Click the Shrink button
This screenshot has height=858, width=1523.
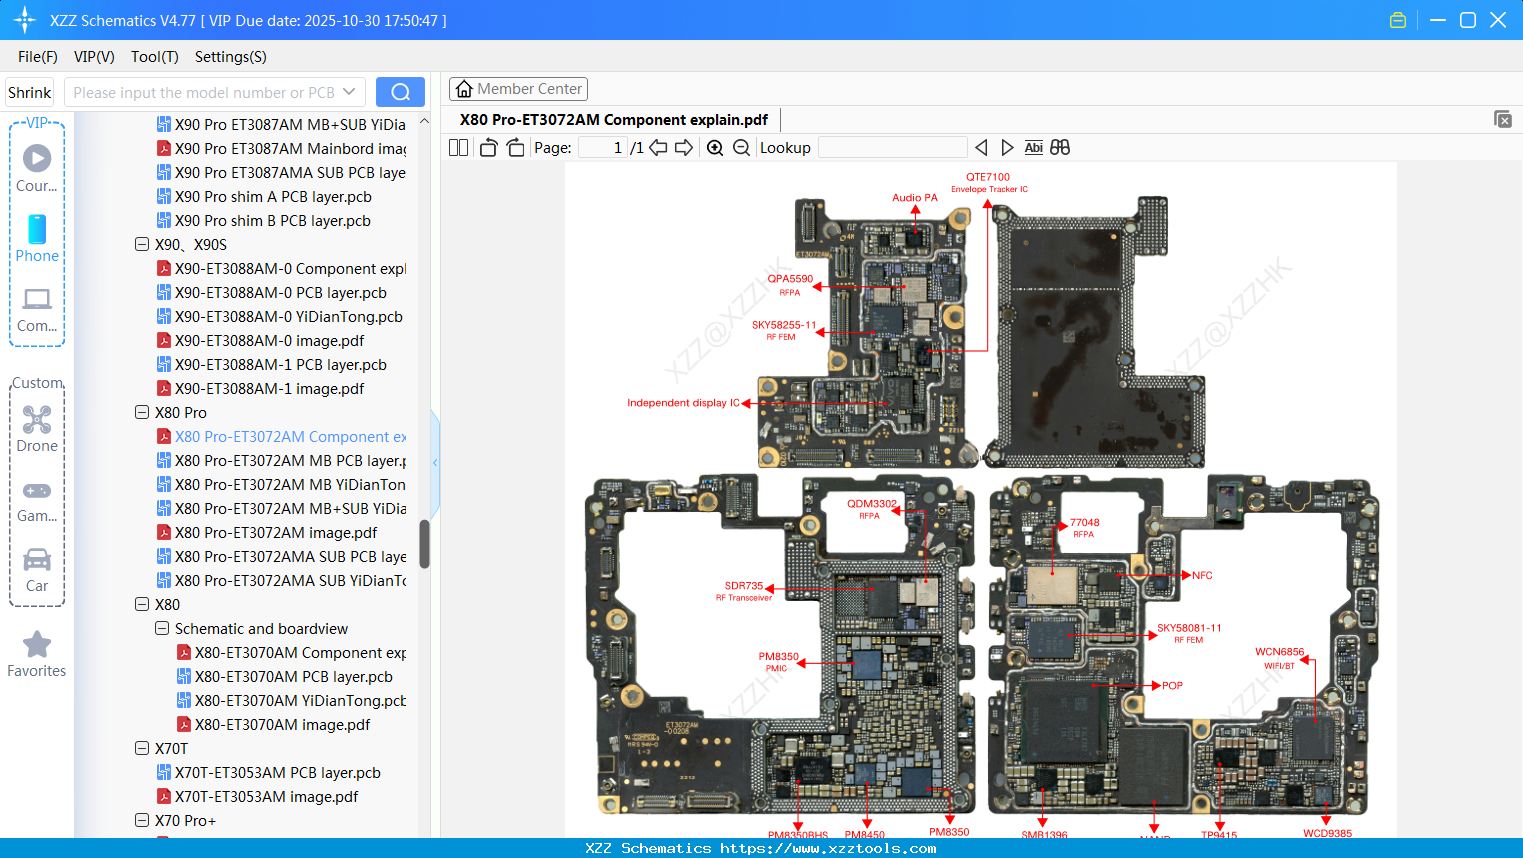pyautogui.click(x=30, y=92)
